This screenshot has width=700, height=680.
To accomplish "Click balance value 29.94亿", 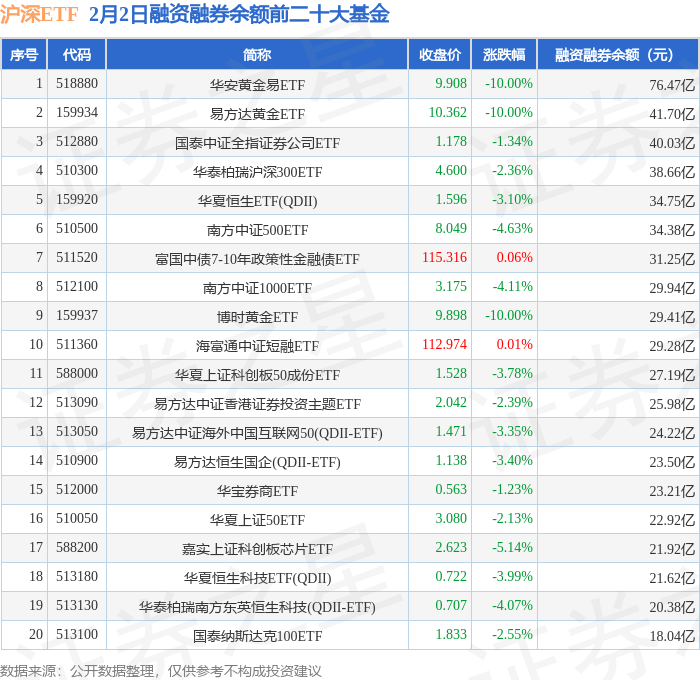I will (x=672, y=288).
